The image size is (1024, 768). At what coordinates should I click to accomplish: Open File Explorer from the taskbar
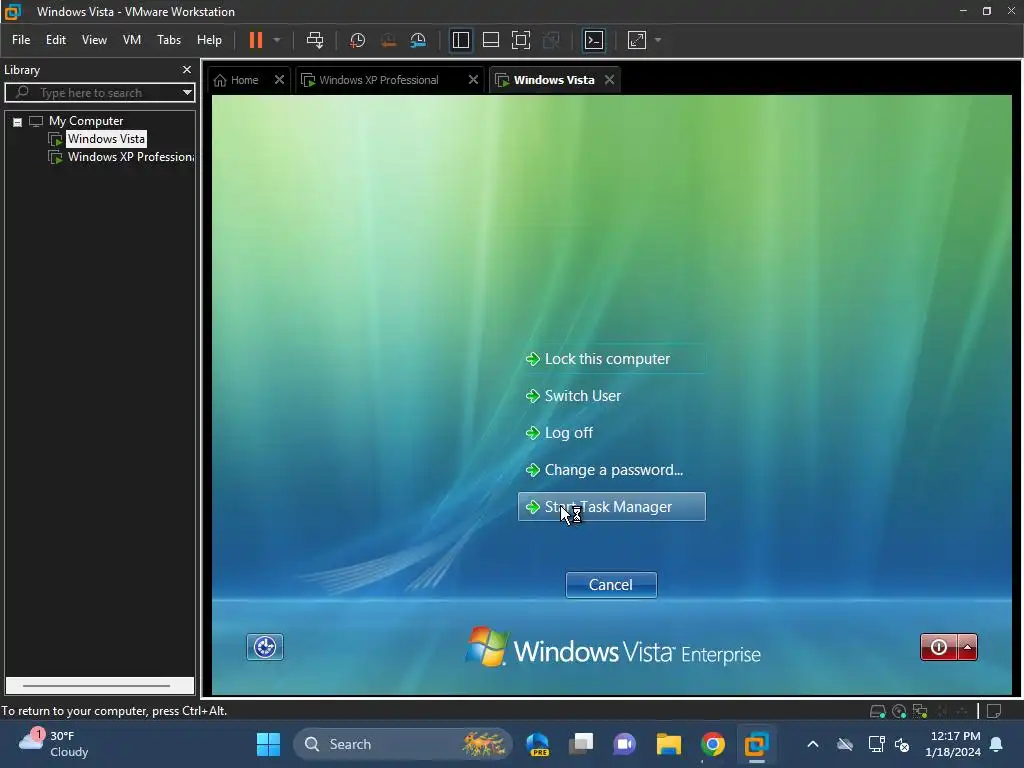click(x=669, y=744)
